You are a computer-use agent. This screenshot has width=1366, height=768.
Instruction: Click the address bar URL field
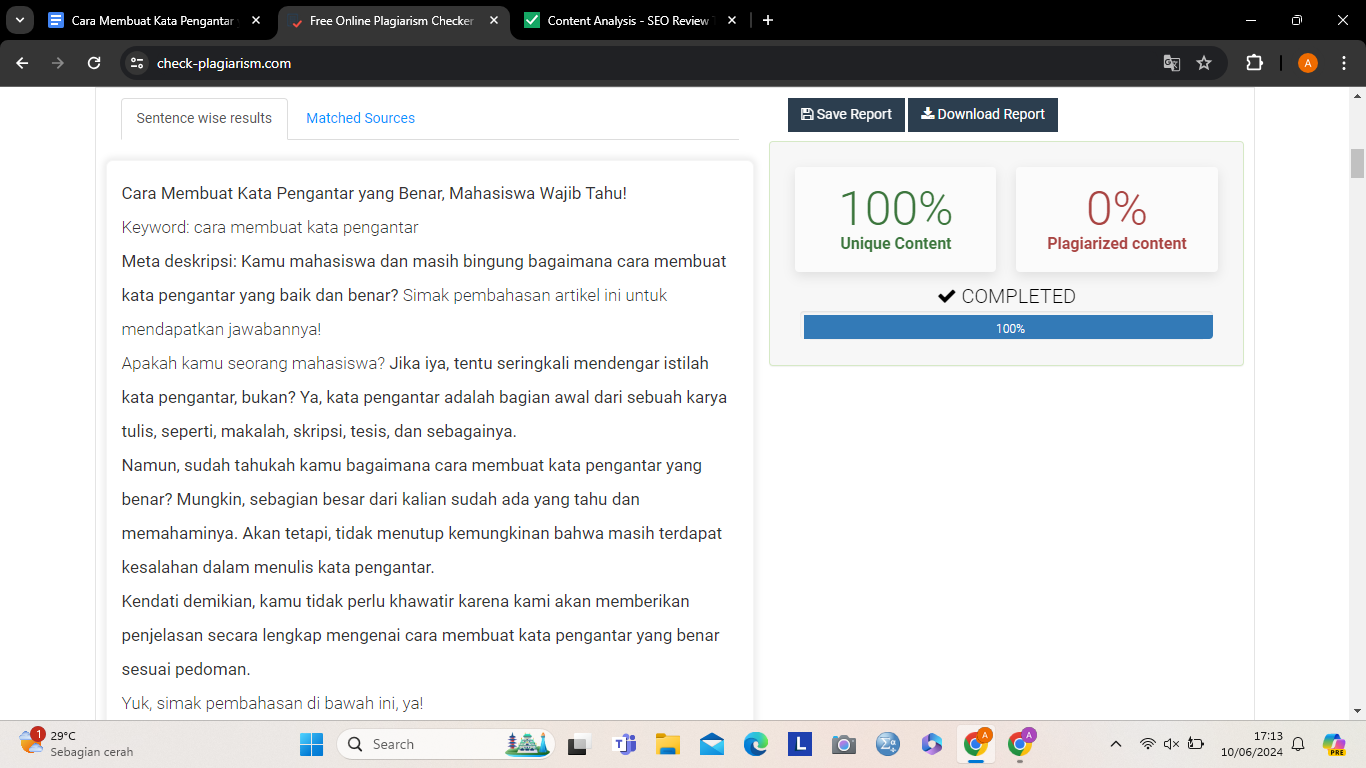pos(600,63)
